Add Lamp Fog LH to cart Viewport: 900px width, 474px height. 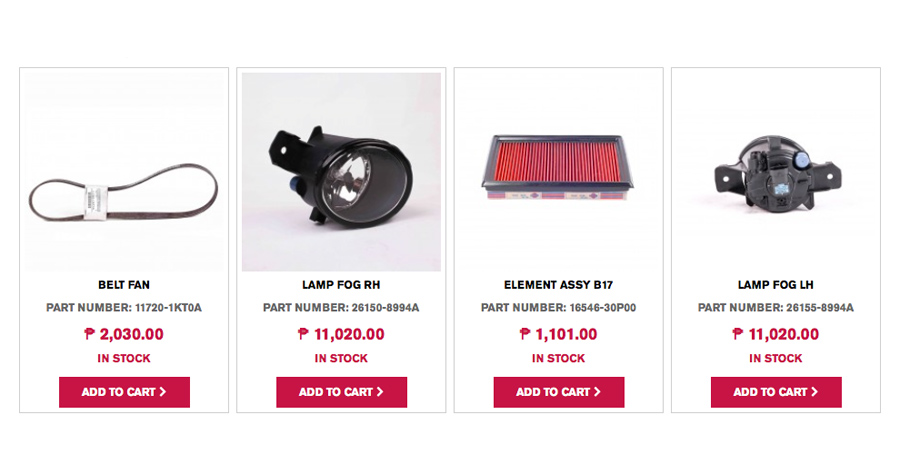tap(776, 392)
